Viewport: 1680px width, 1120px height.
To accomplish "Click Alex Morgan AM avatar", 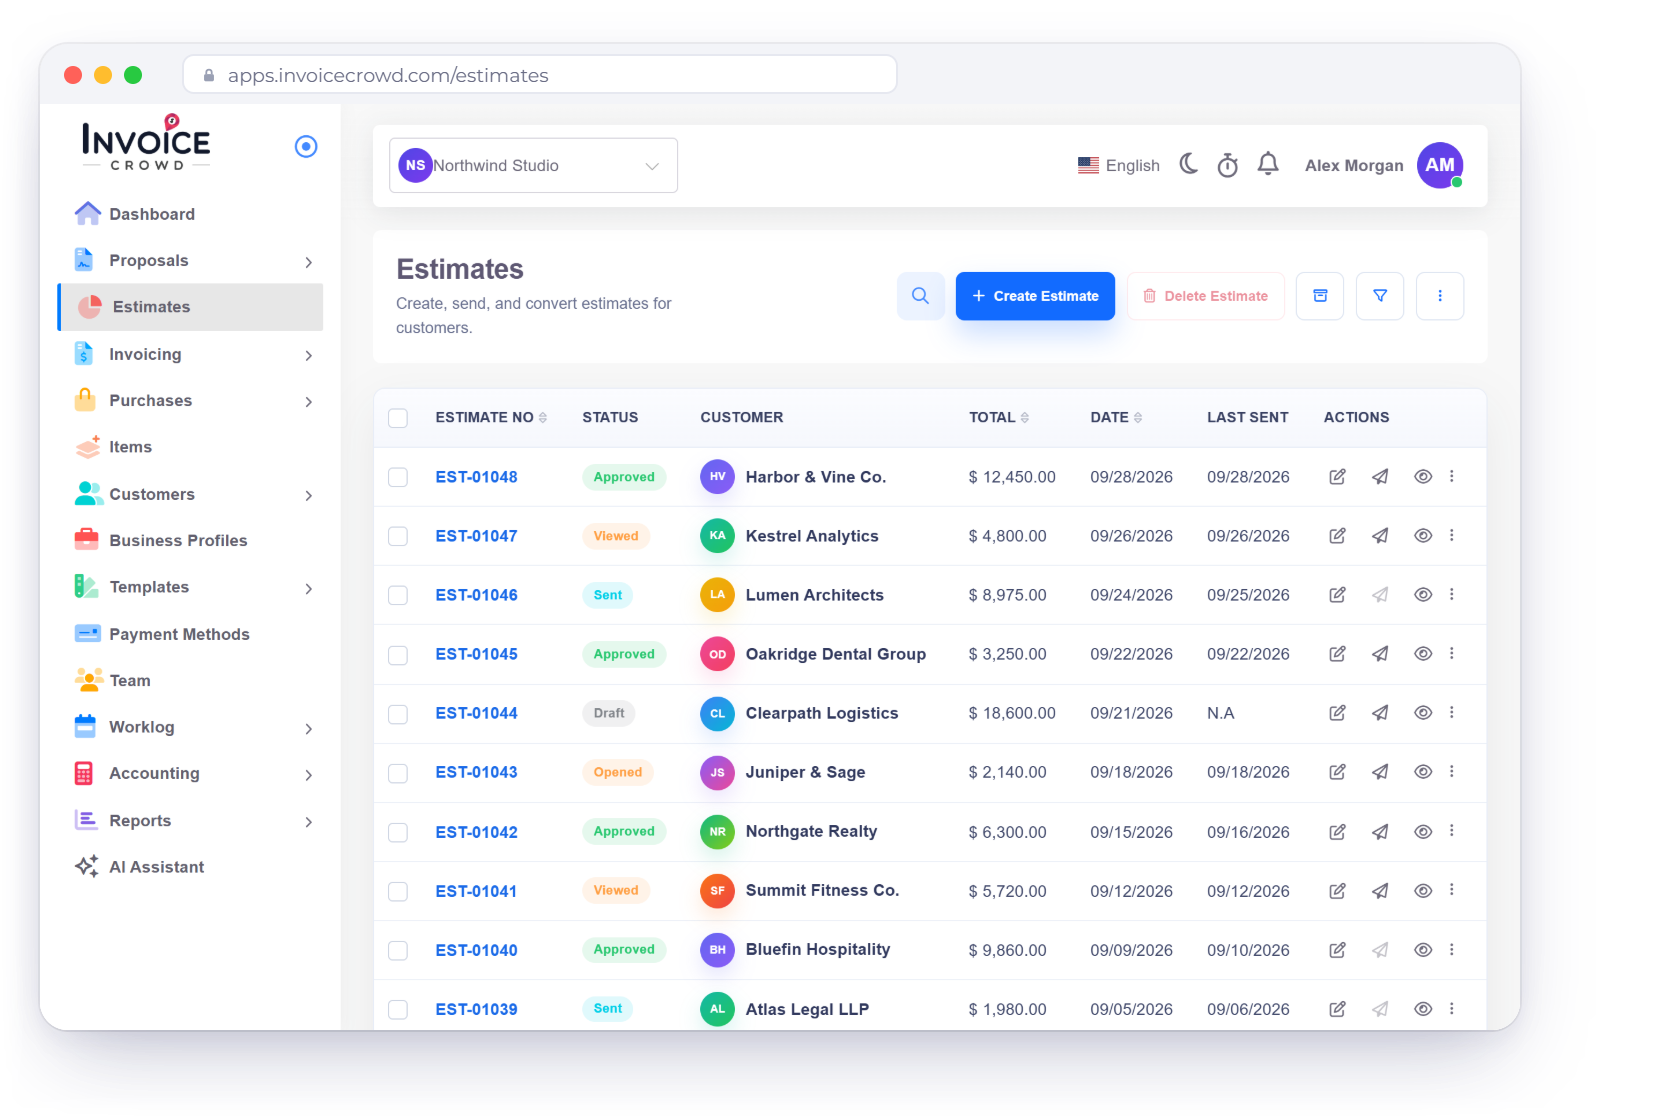I will [1440, 165].
